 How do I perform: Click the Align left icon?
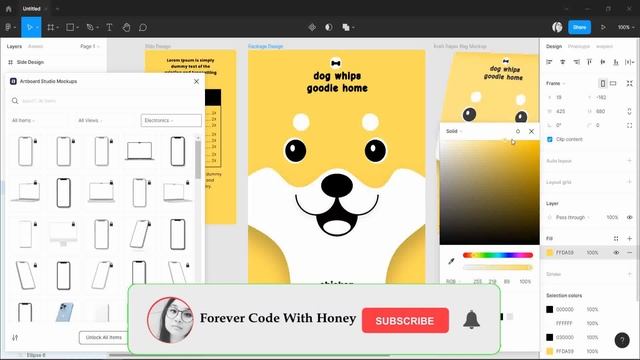click(549, 62)
